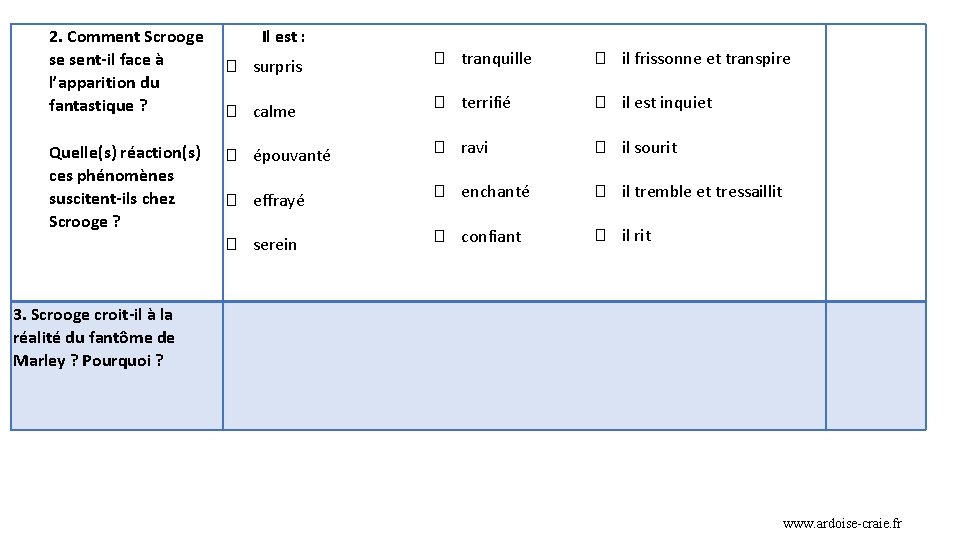Check the 'tranquille' checkbox
Image resolution: width=960 pixels, height=540 pixels.
coord(440,58)
